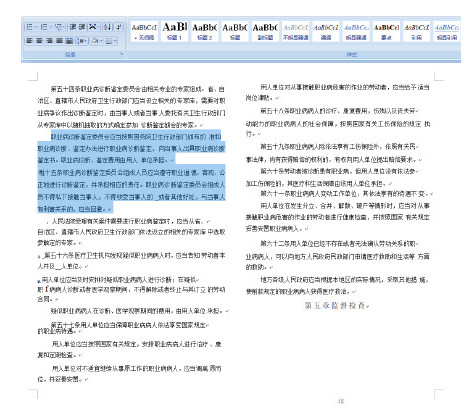Click the paragraph starting 第六十二条
This screenshot has height=409, width=465.
click(337, 255)
